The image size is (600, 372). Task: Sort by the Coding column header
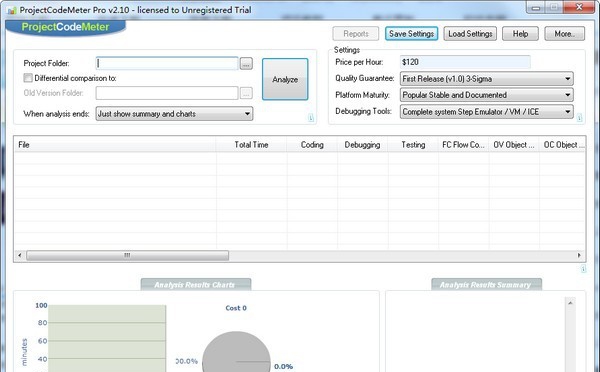[312, 145]
